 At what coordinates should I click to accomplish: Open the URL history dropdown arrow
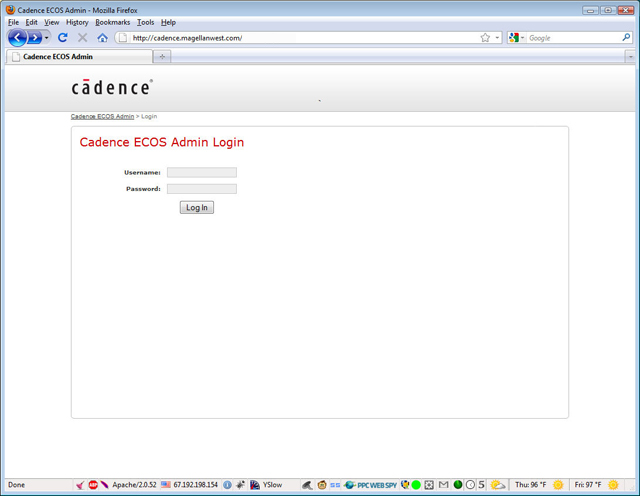[x=497, y=38]
